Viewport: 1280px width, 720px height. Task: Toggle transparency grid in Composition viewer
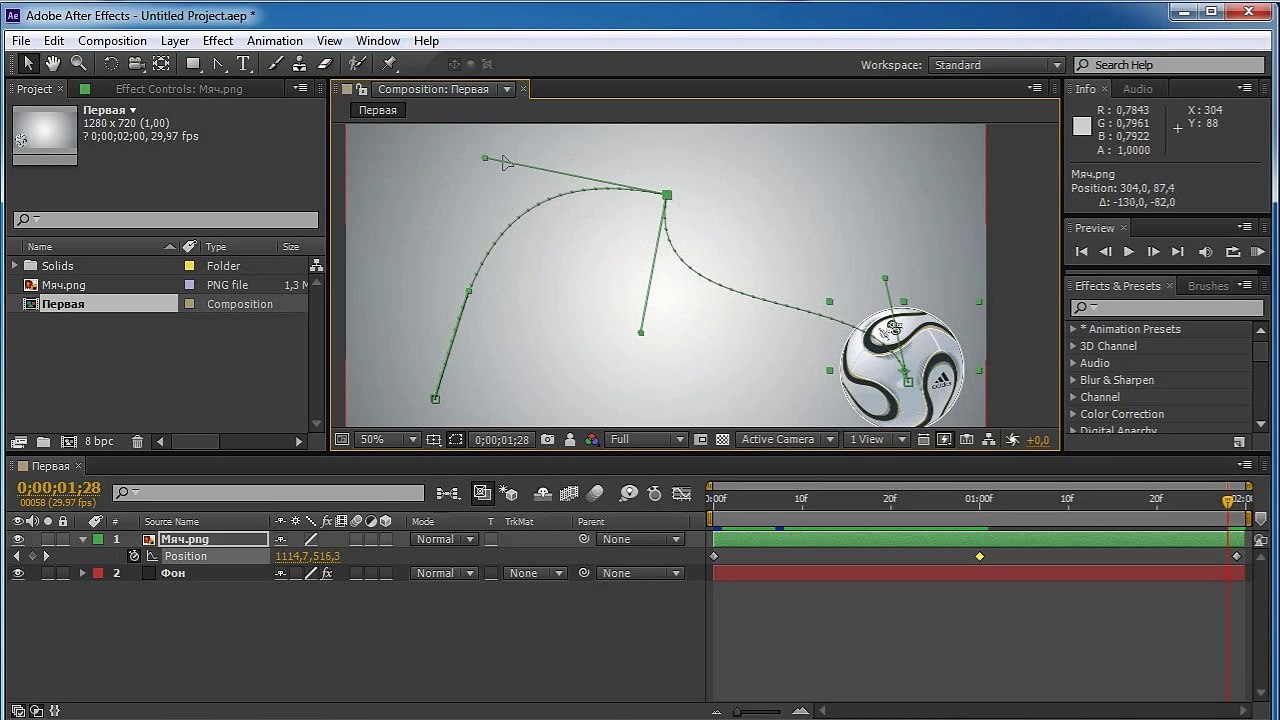(722, 439)
